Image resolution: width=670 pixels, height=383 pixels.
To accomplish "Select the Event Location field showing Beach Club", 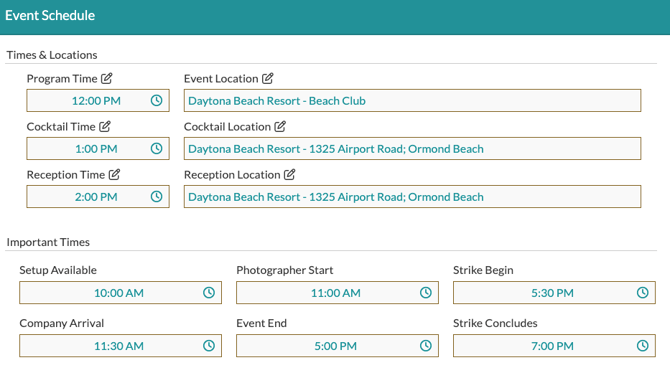I will 412,100.
